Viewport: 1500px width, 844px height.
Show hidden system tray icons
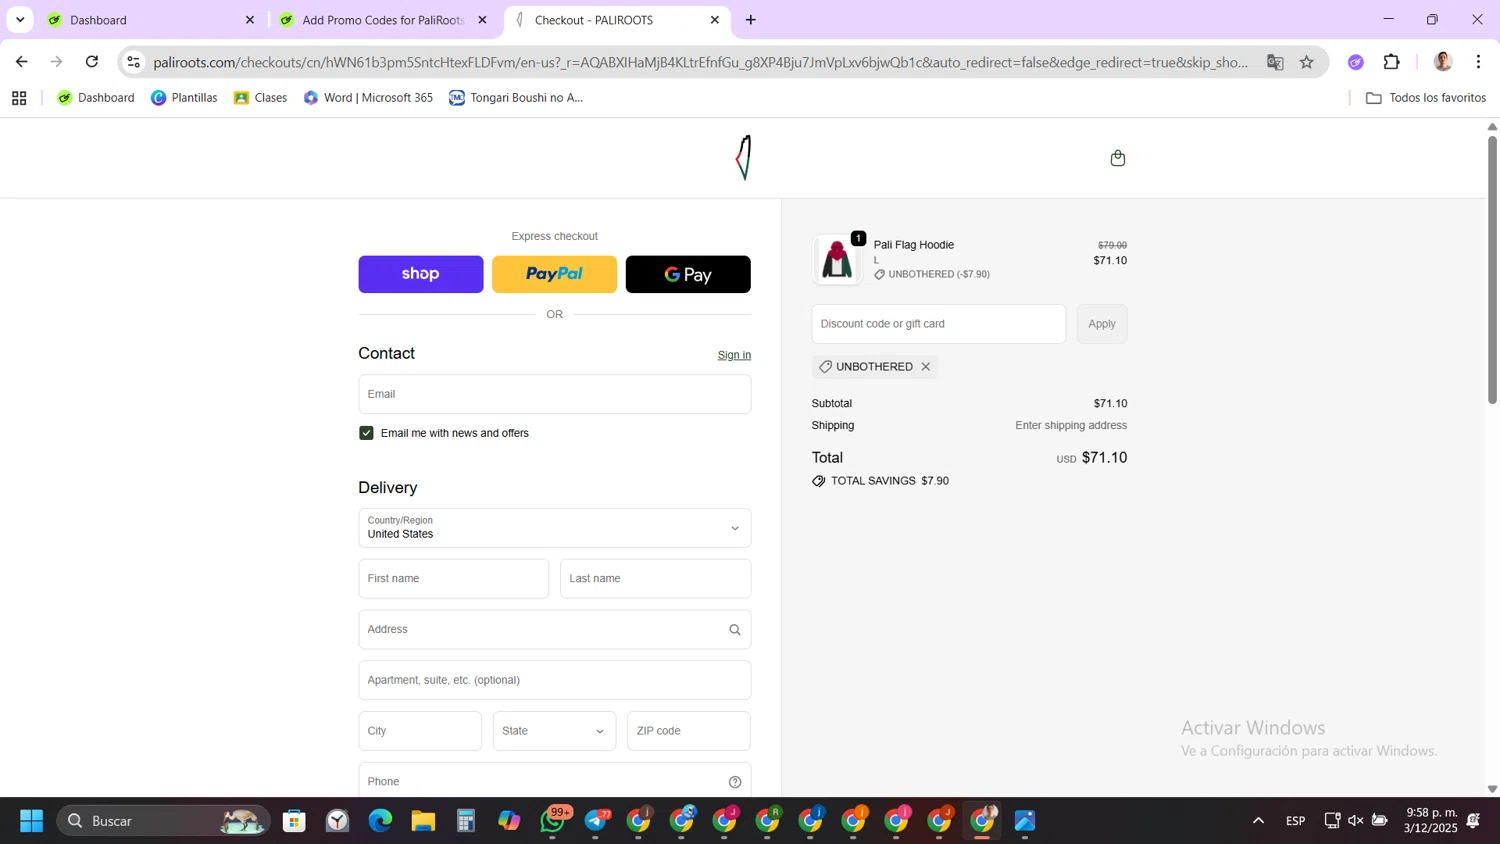point(1258,821)
